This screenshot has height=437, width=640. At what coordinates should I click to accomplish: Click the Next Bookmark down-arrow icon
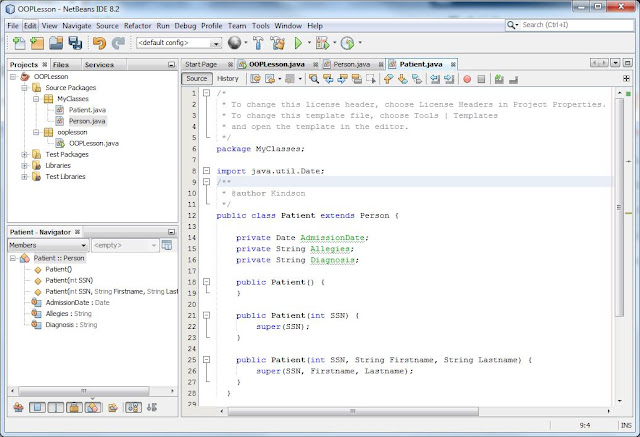tap(402, 79)
